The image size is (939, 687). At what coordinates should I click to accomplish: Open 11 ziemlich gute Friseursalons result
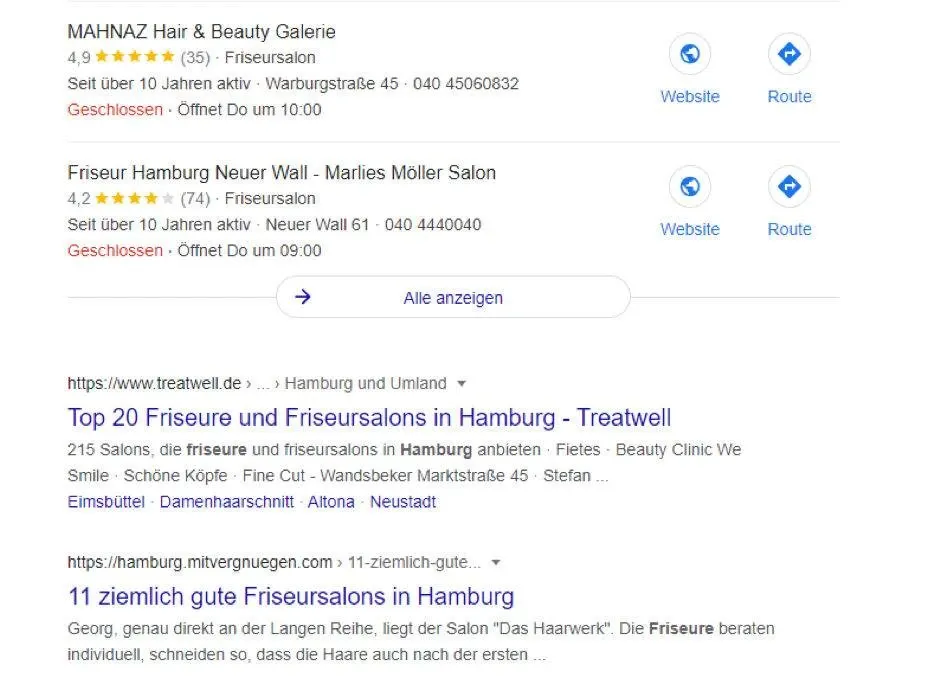tap(291, 597)
